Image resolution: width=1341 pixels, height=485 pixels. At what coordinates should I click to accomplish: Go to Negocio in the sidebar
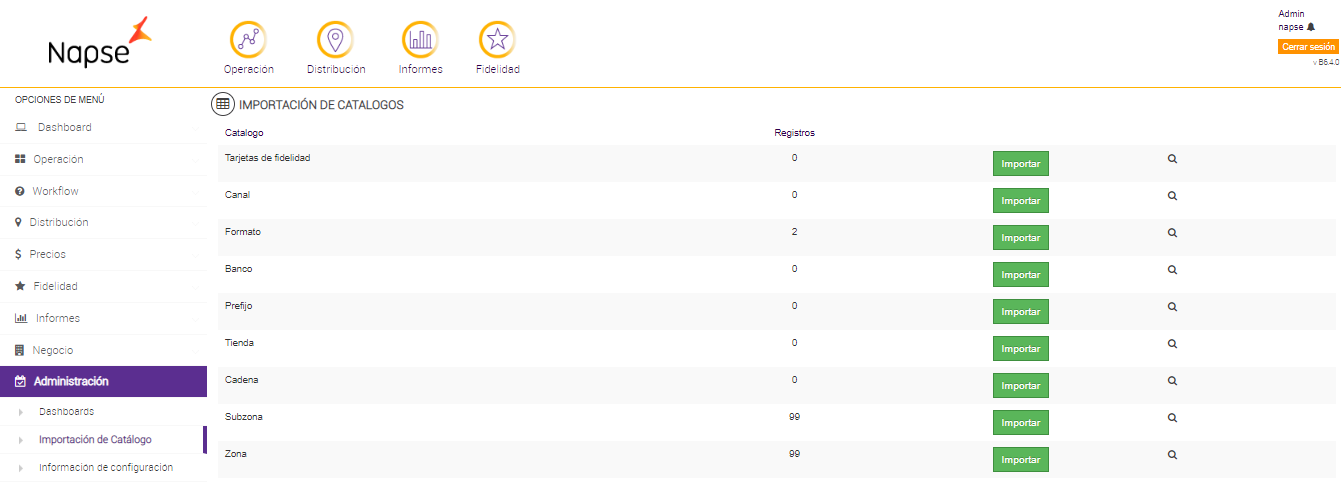(x=53, y=350)
